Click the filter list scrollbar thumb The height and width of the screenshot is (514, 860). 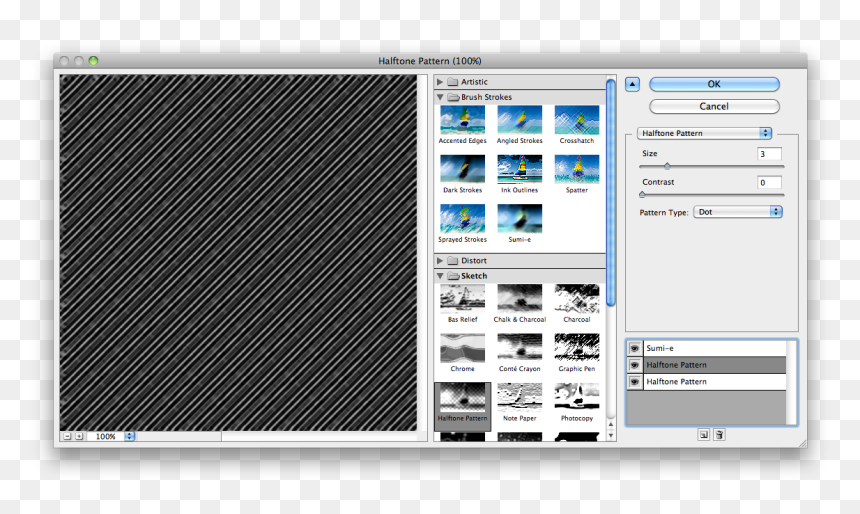click(x=610, y=193)
